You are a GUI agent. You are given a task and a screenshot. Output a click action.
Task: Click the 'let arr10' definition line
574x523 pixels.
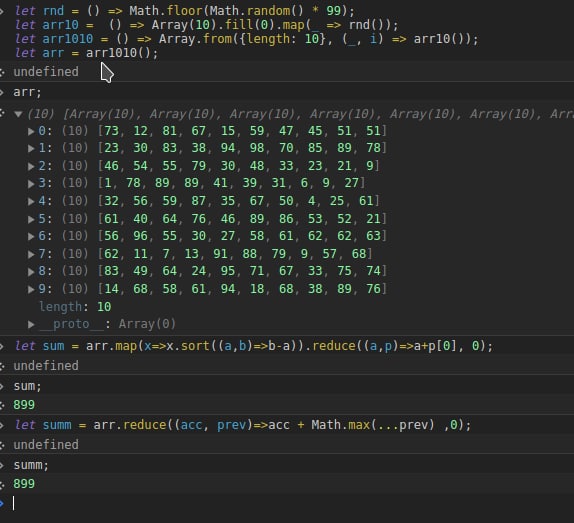[x=206, y=25]
